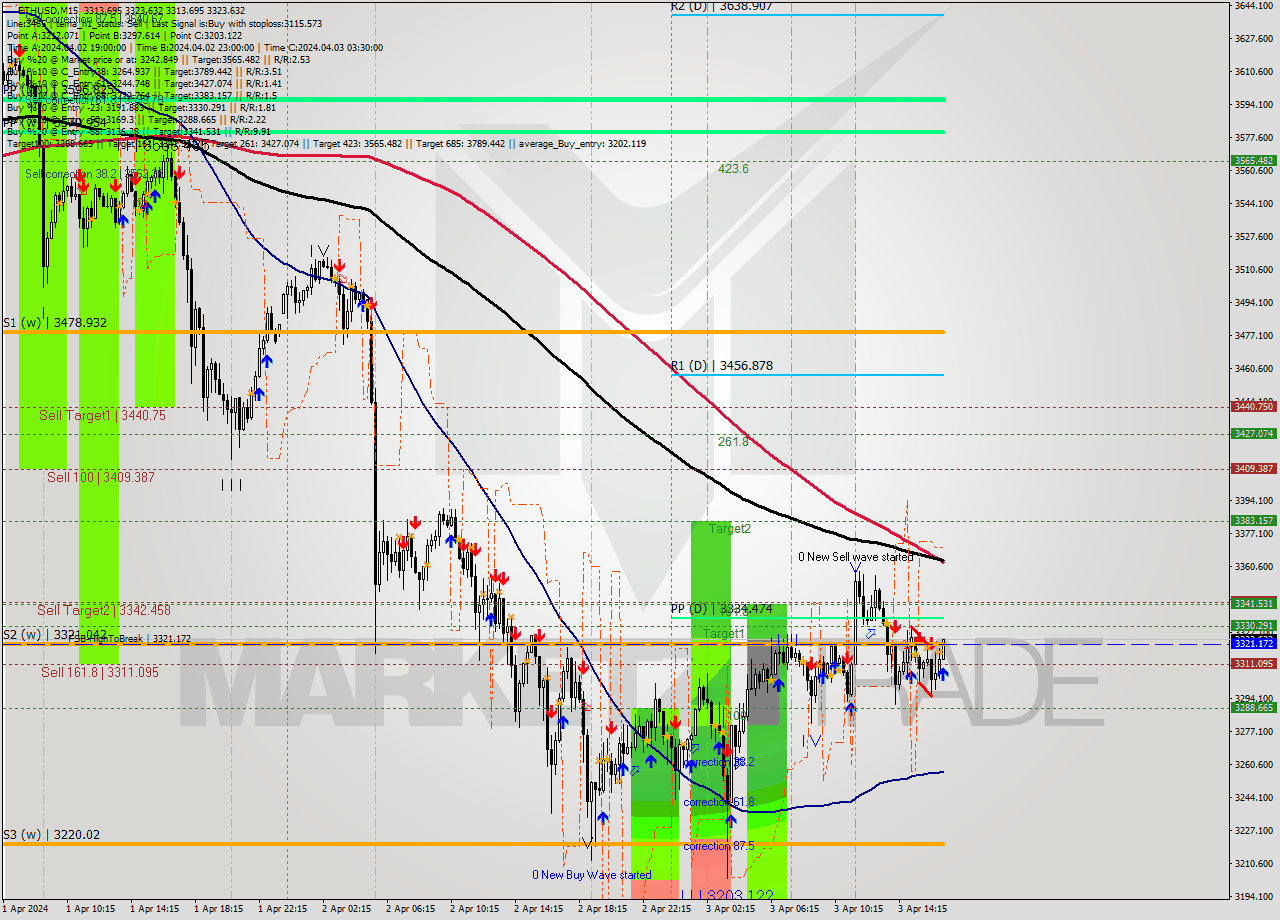Click the green 3427.074 price tag on axis

pyautogui.click(x=1253, y=433)
